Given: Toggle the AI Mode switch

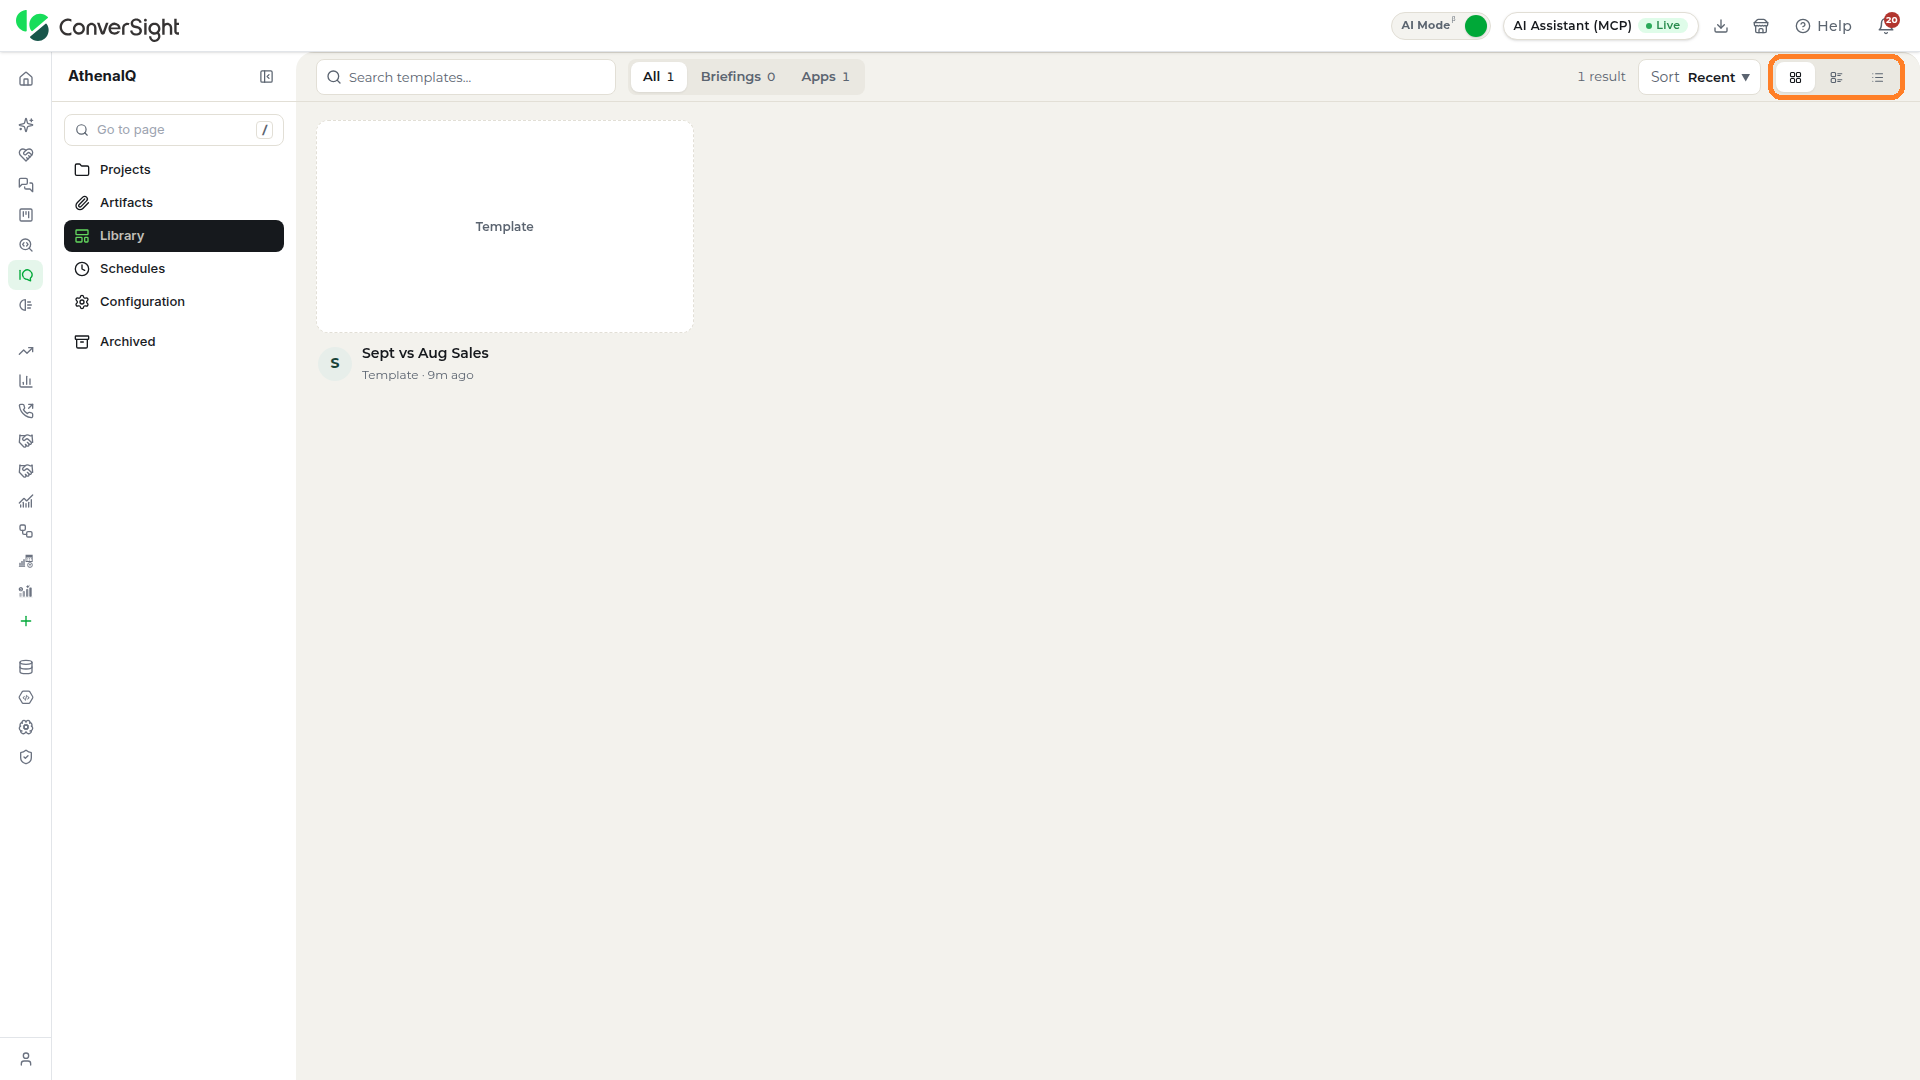Looking at the screenshot, I should 1475,26.
